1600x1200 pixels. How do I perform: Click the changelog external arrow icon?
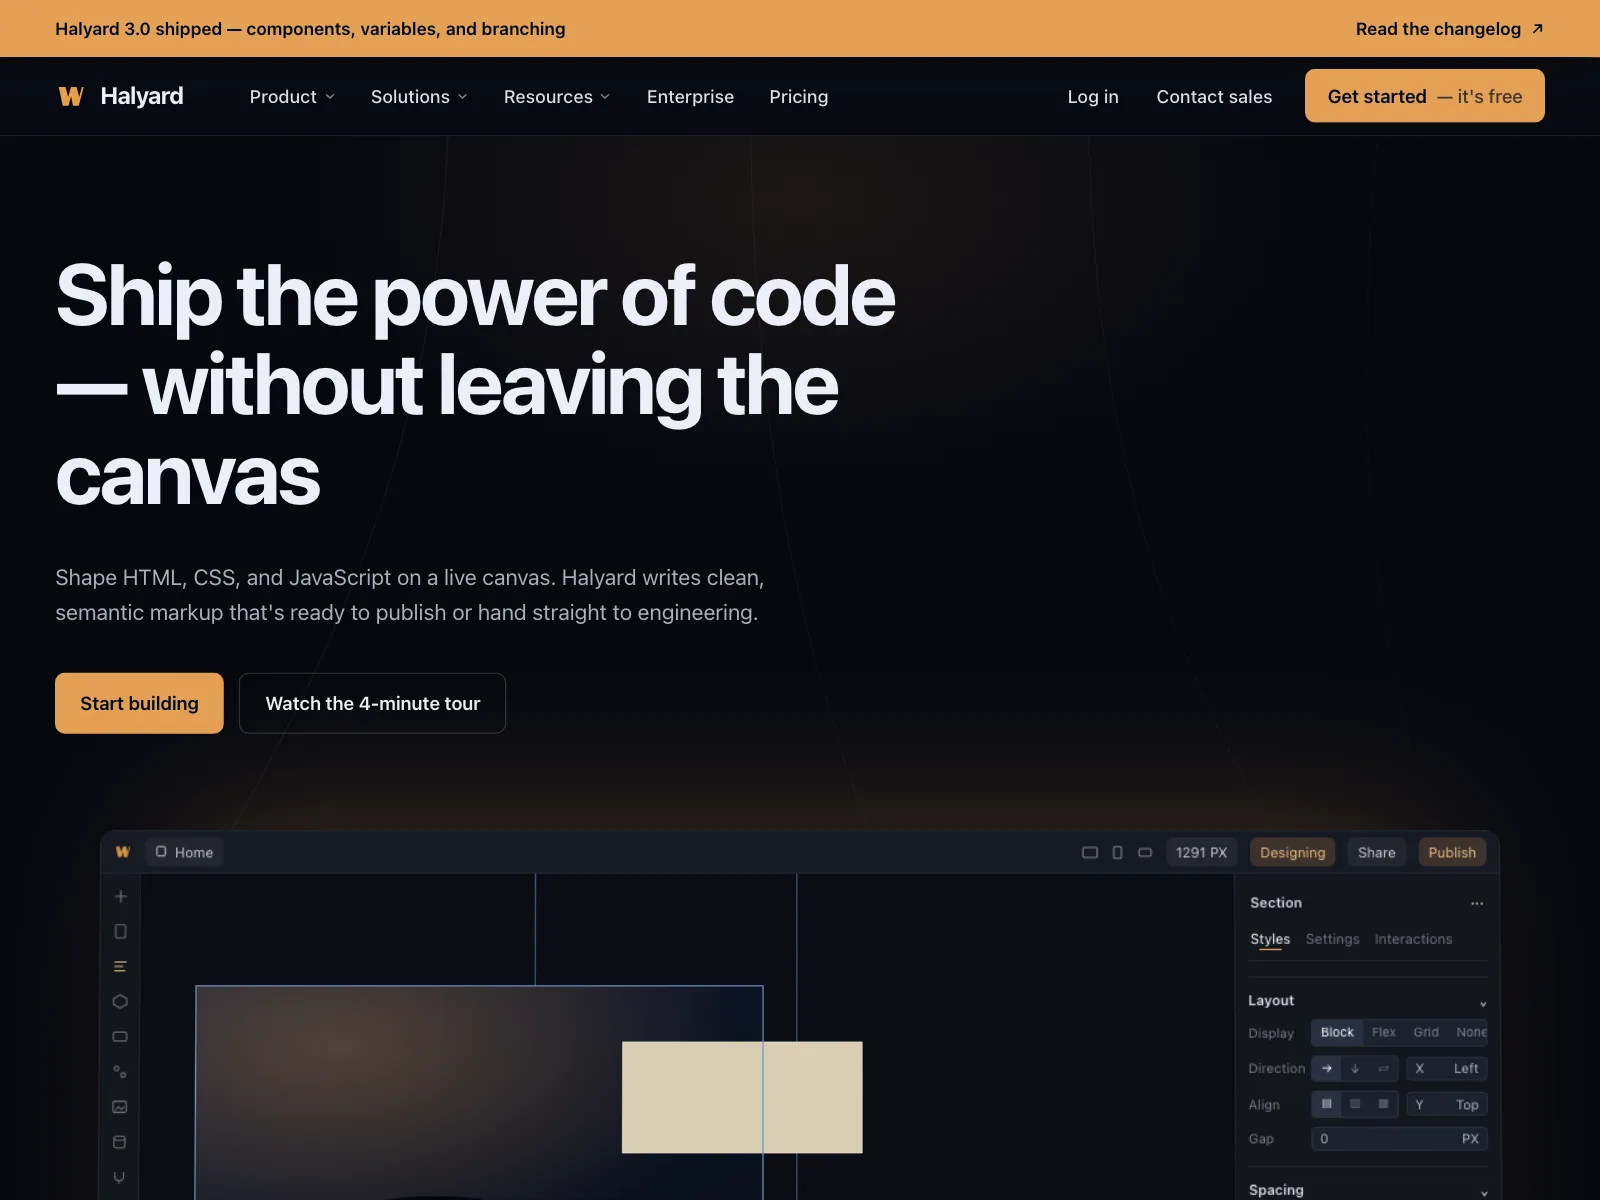(1537, 29)
